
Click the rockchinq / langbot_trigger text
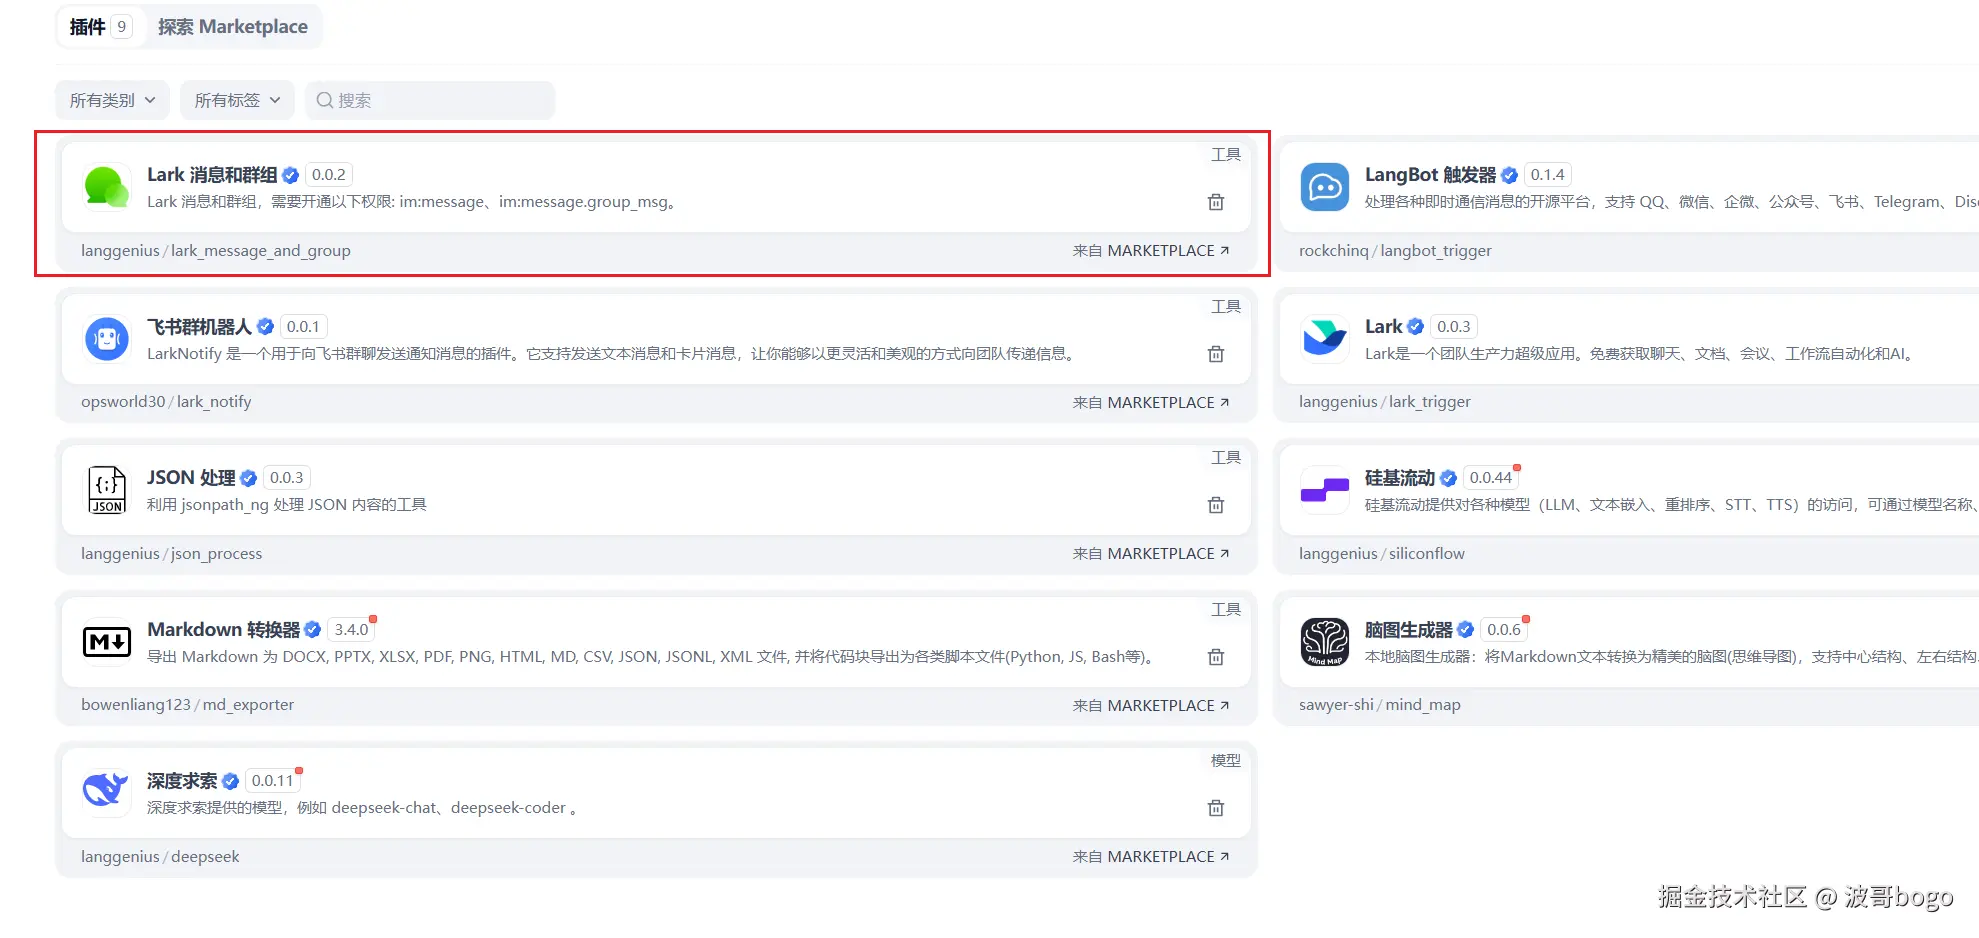click(x=1395, y=251)
